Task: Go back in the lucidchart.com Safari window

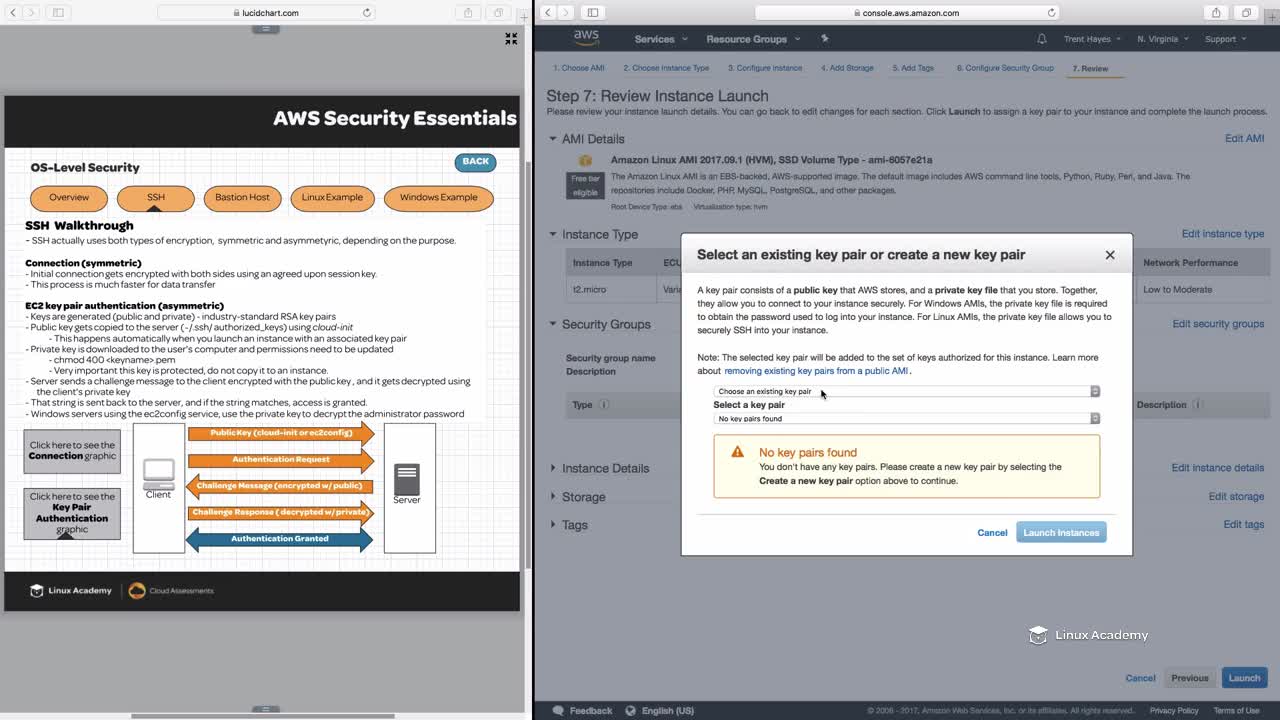Action: [12, 13]
